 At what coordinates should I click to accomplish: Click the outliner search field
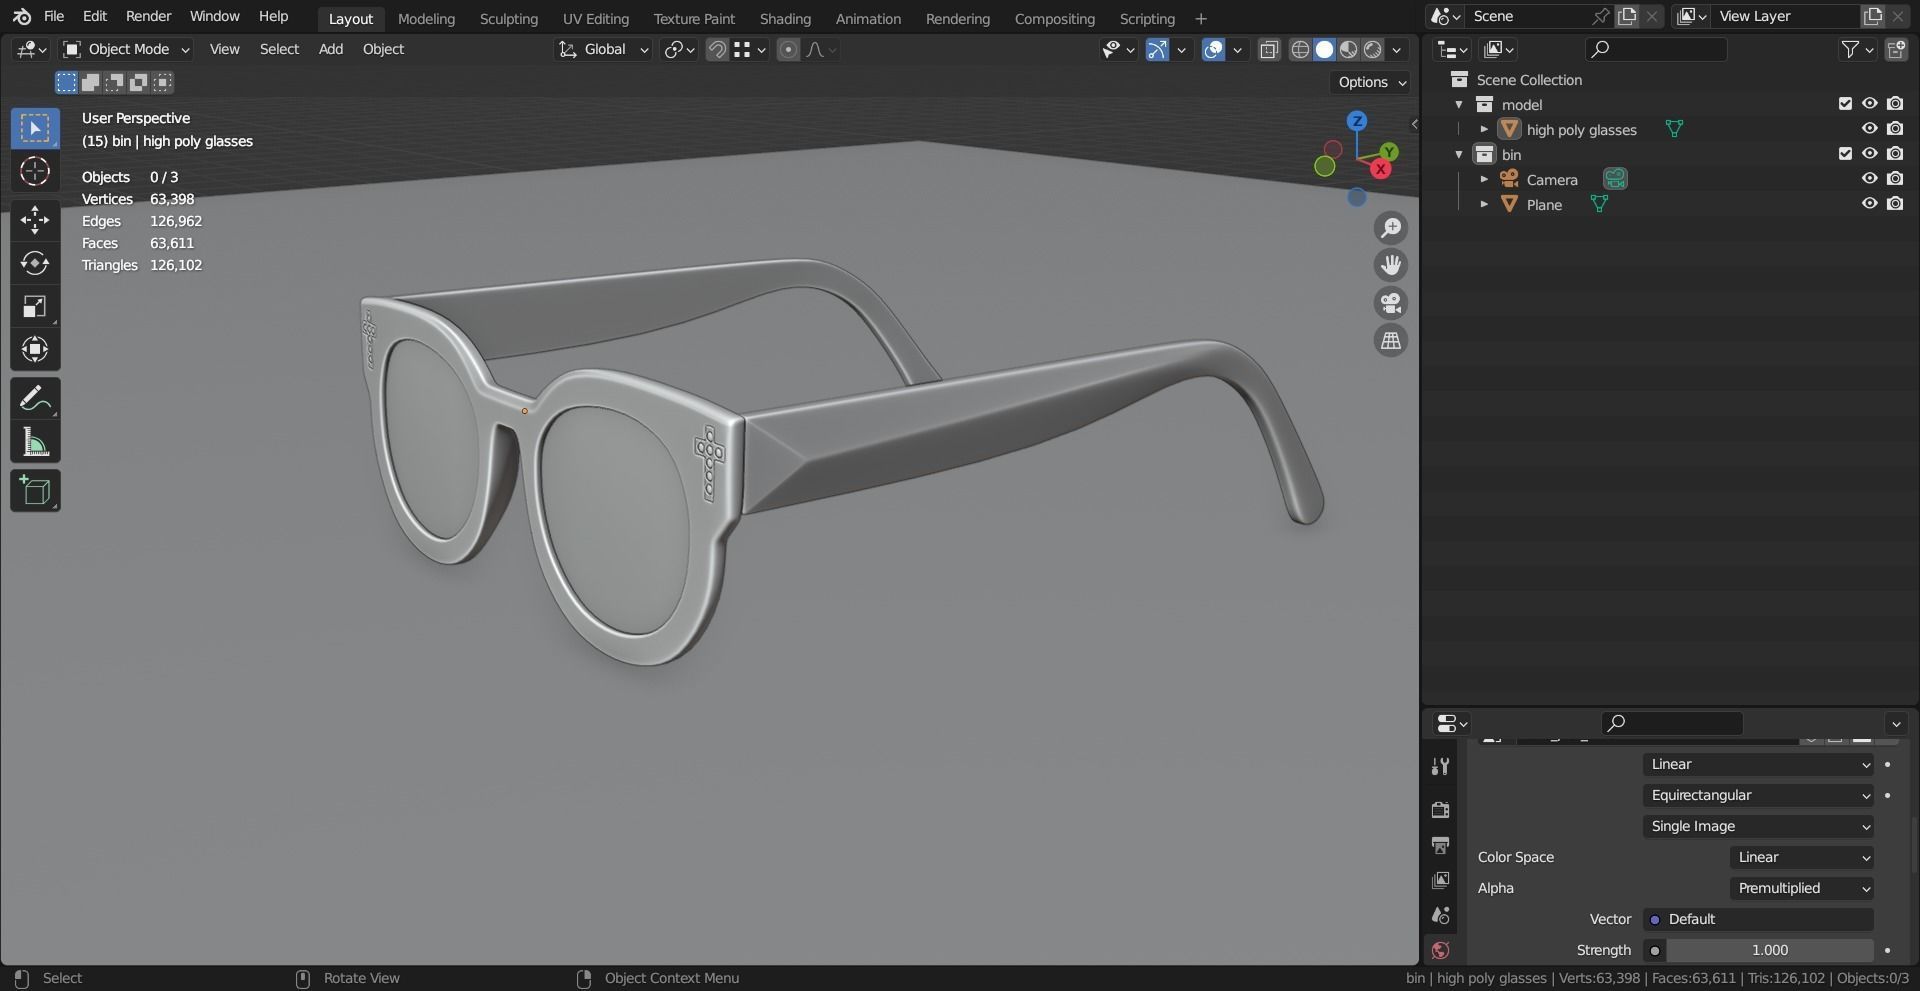click(x=1656, y=49)
